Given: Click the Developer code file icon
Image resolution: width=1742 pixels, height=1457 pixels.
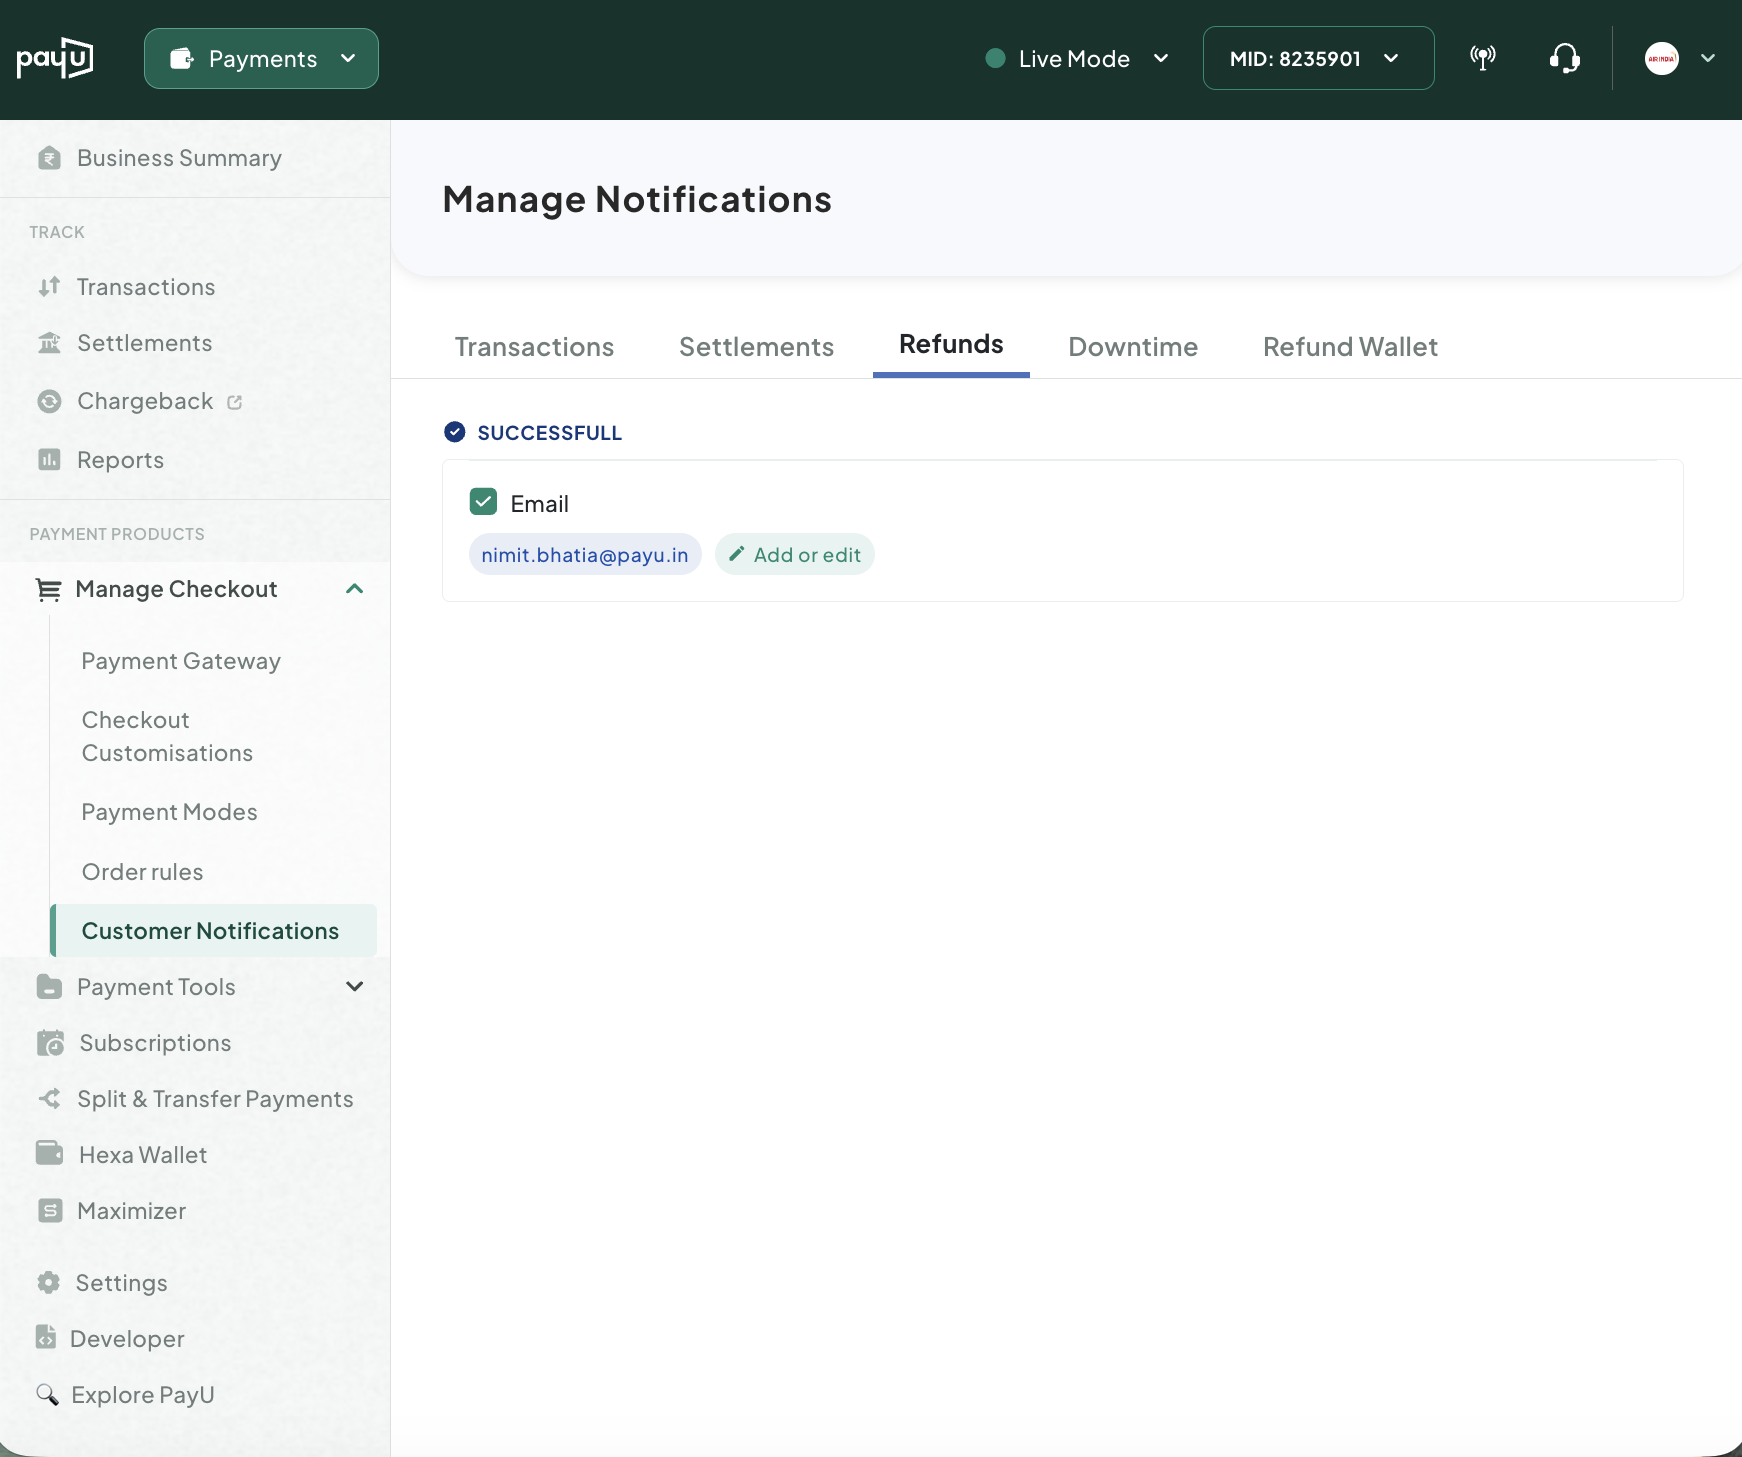Looking at the screenshot, I should point(46,1337).
